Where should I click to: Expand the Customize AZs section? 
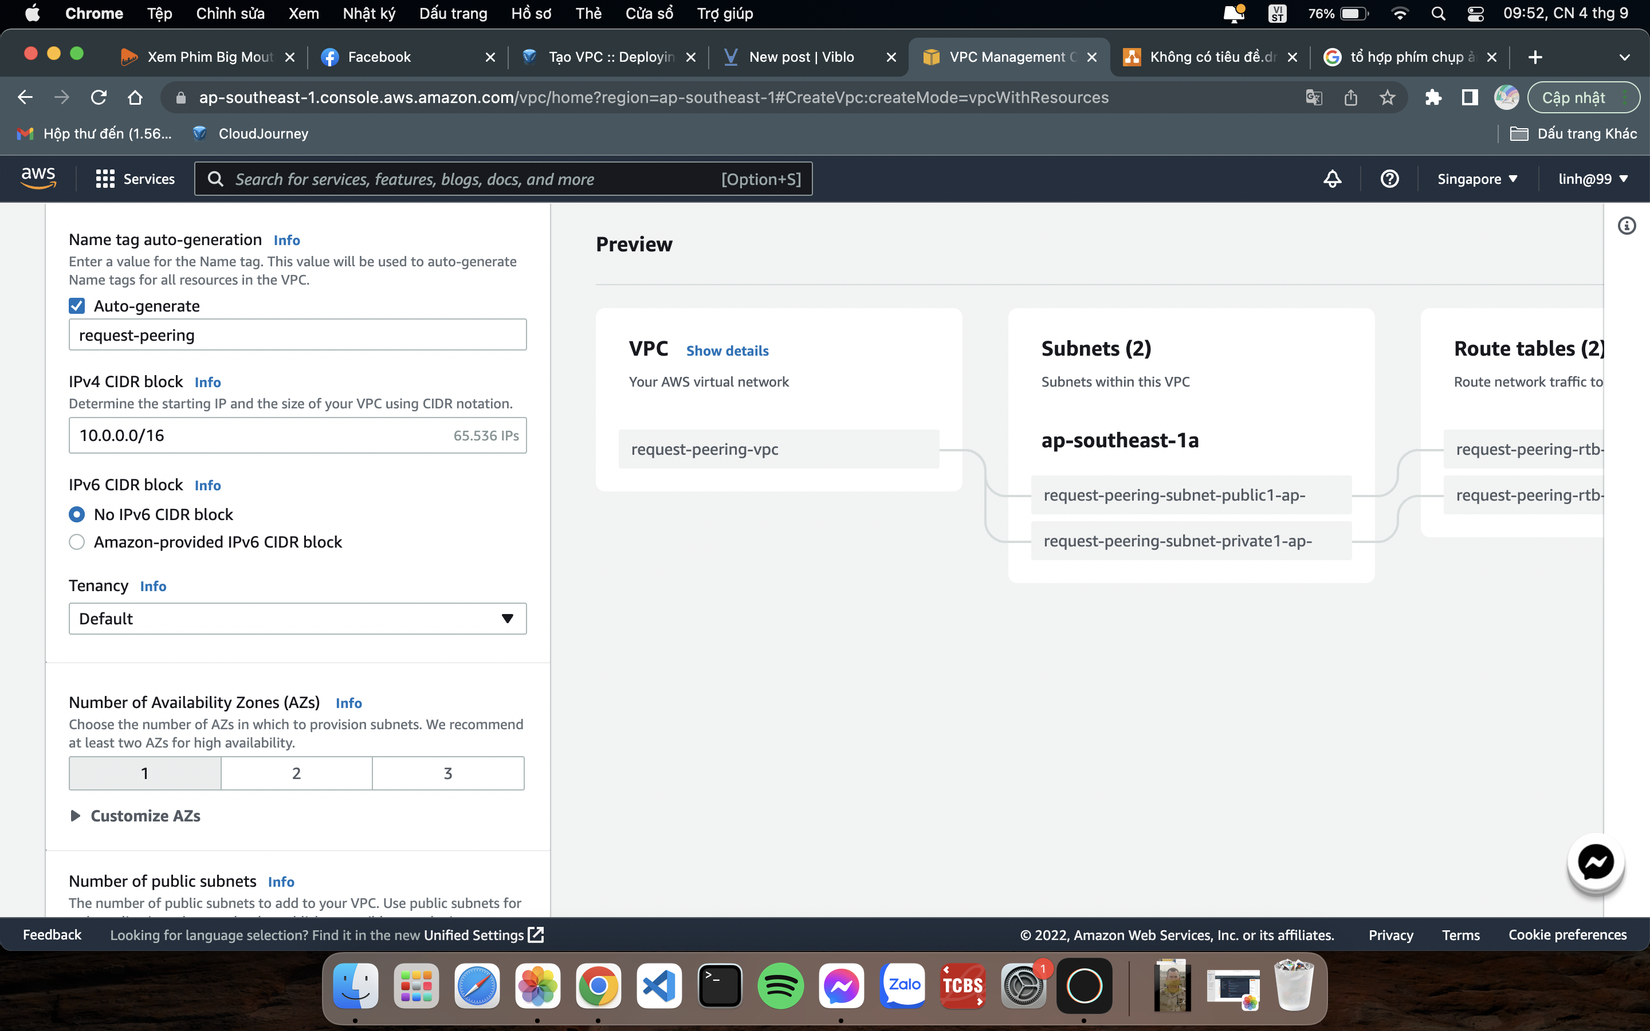(x=135, y=816)
